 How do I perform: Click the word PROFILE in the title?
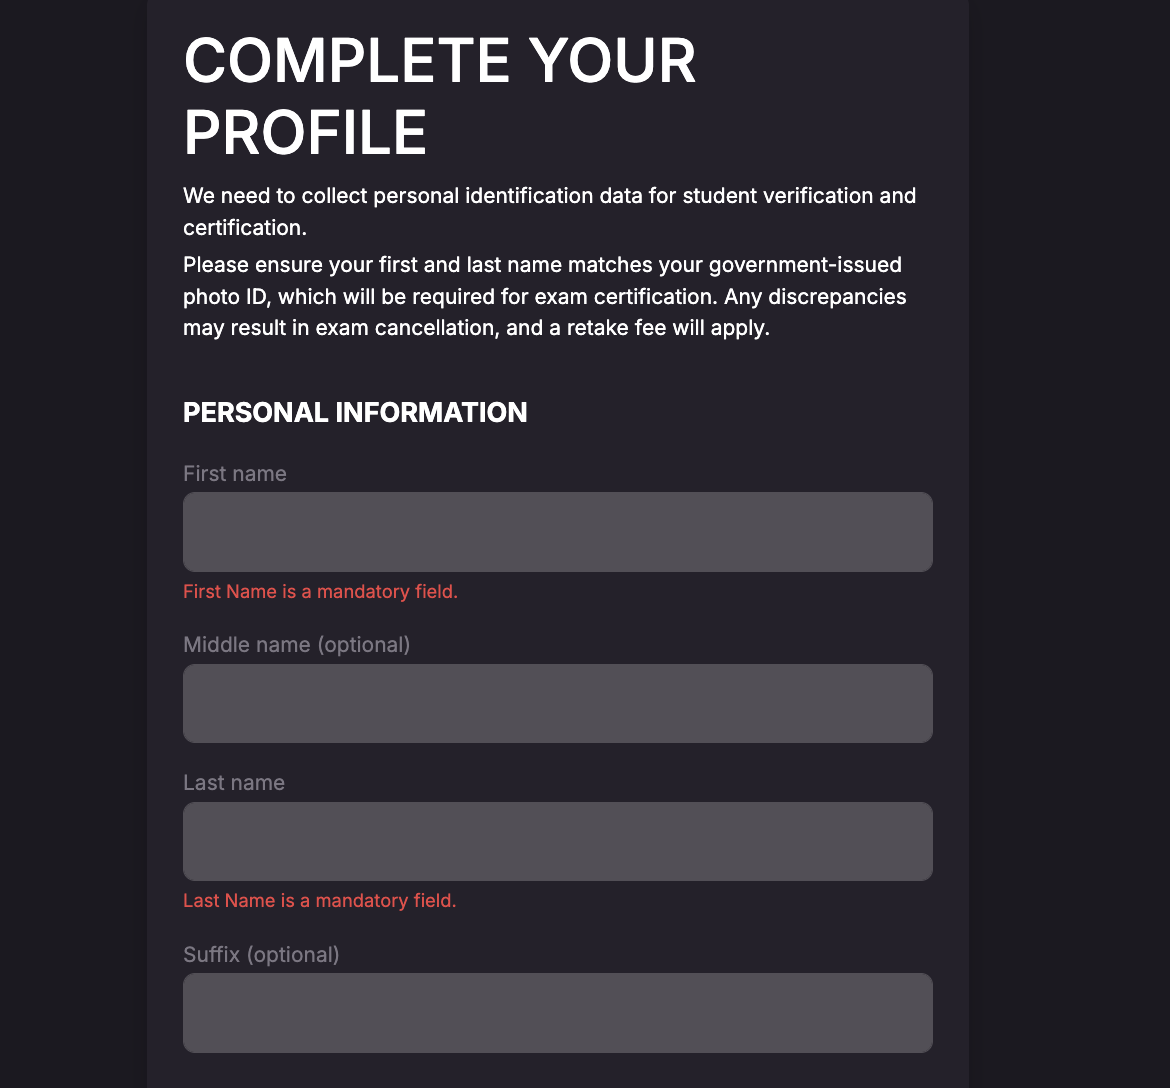305,133
